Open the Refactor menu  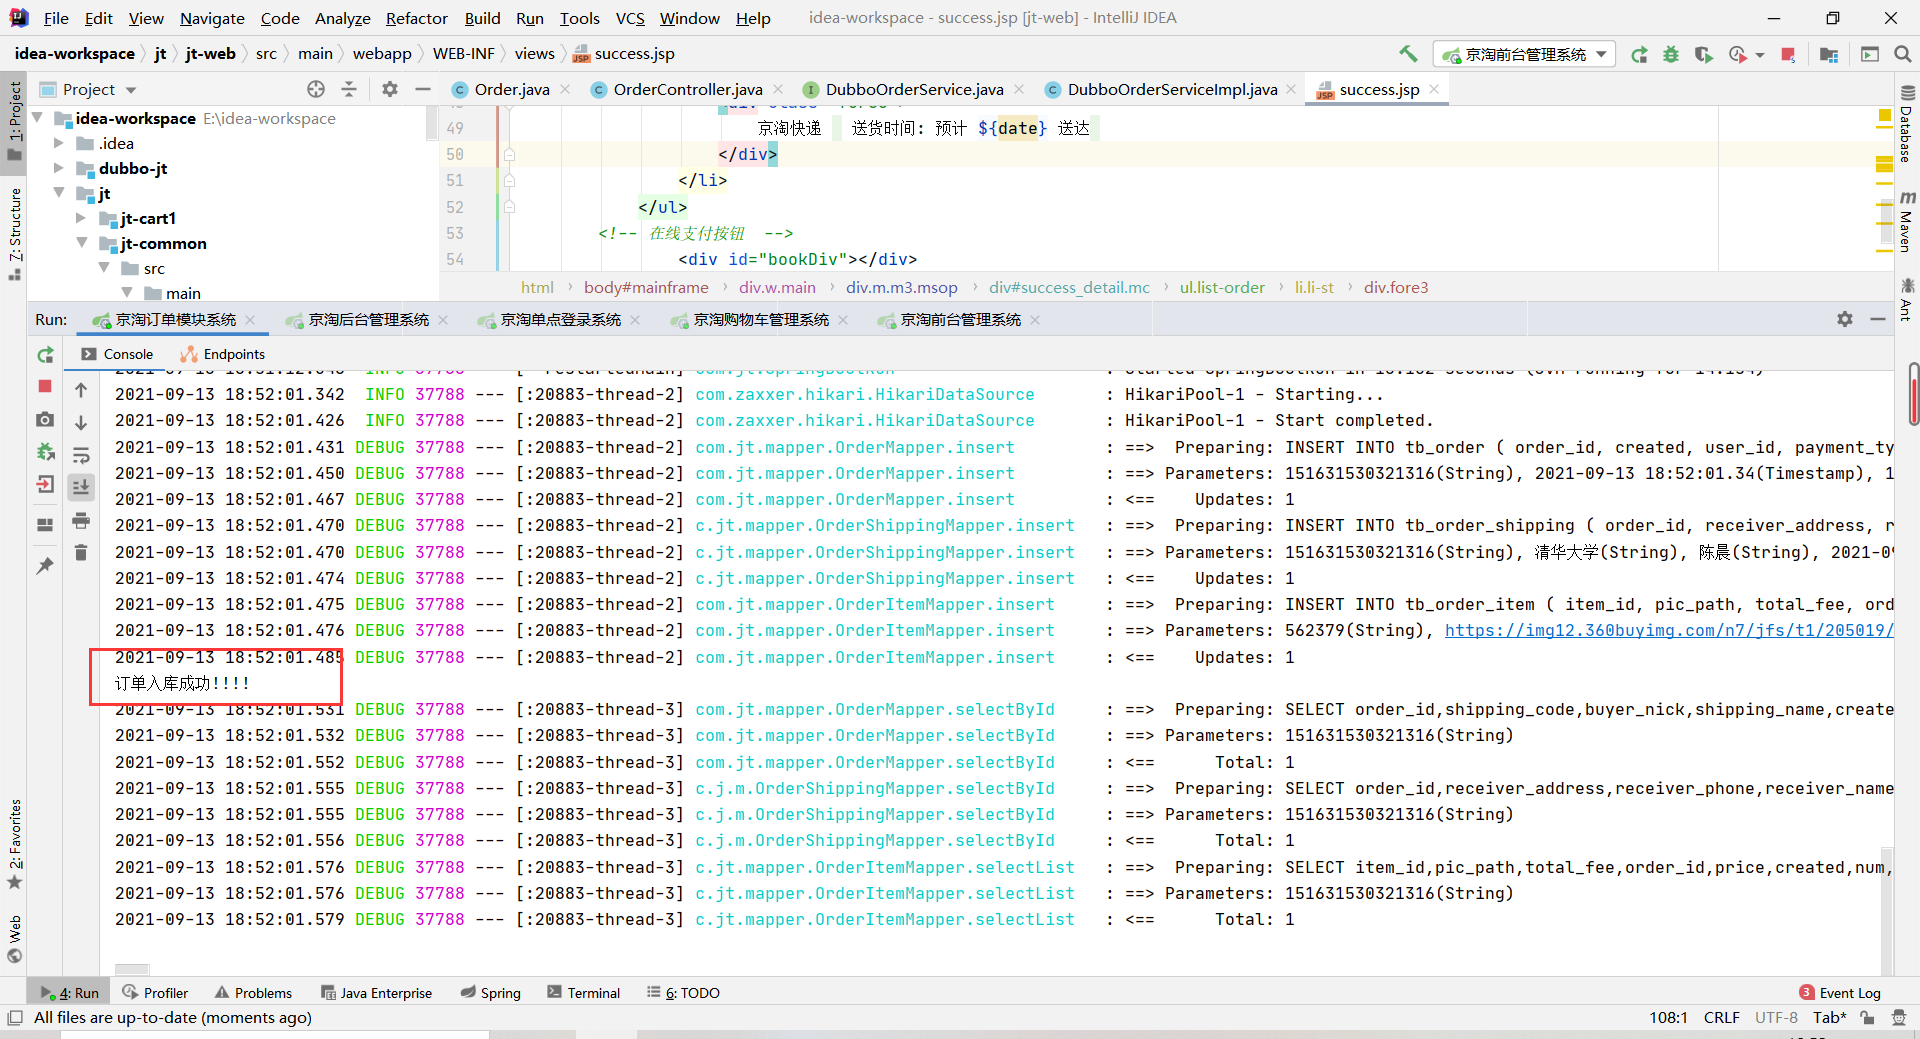(x=416, y=18)
